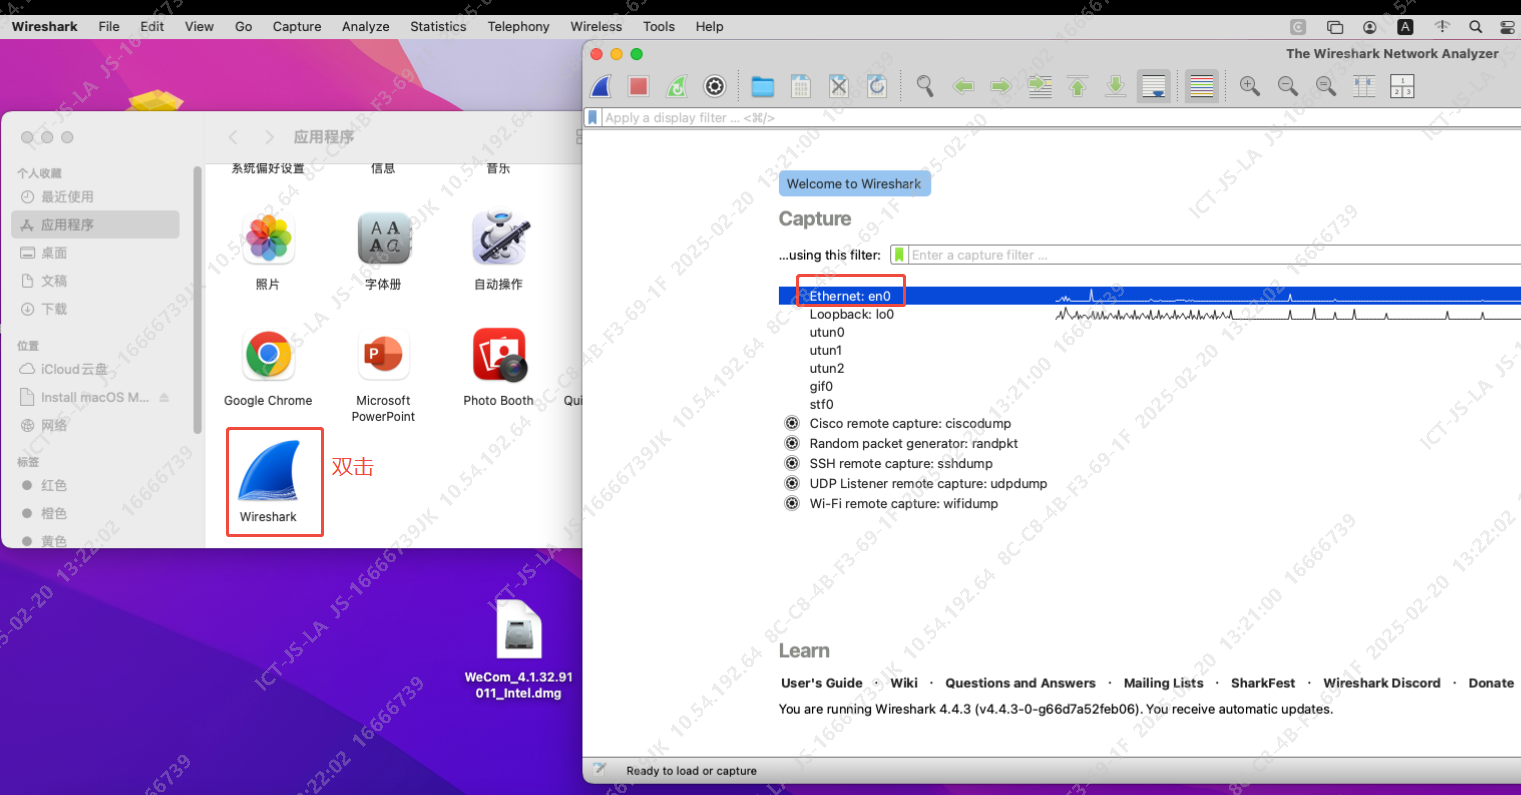Select the utun1 interface row
The image size is (1521, 795).
pyautogui.click(x=1150, y=350)
